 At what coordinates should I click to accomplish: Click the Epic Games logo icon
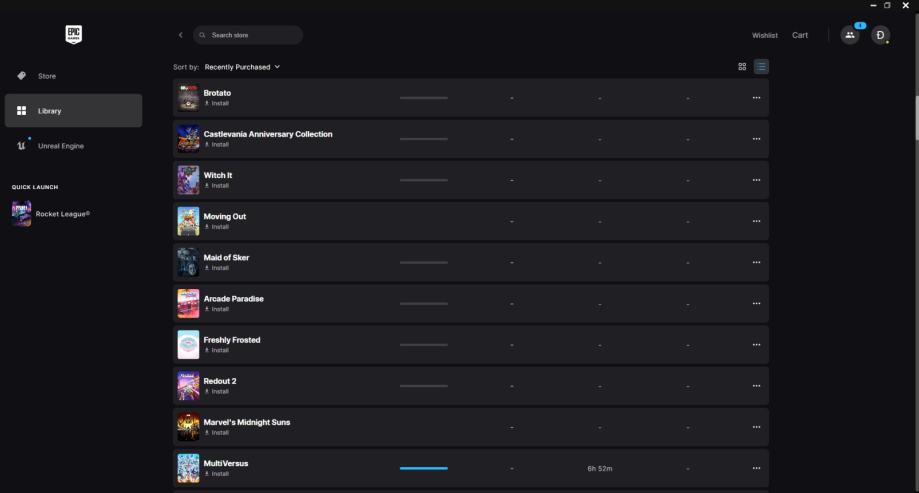coord(73,35)
